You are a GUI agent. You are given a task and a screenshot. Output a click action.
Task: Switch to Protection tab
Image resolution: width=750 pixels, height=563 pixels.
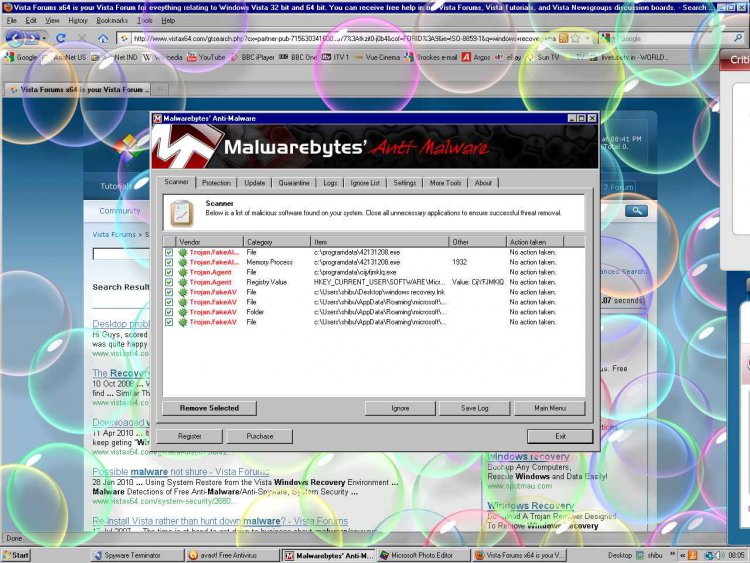click(x=216, y=183)
